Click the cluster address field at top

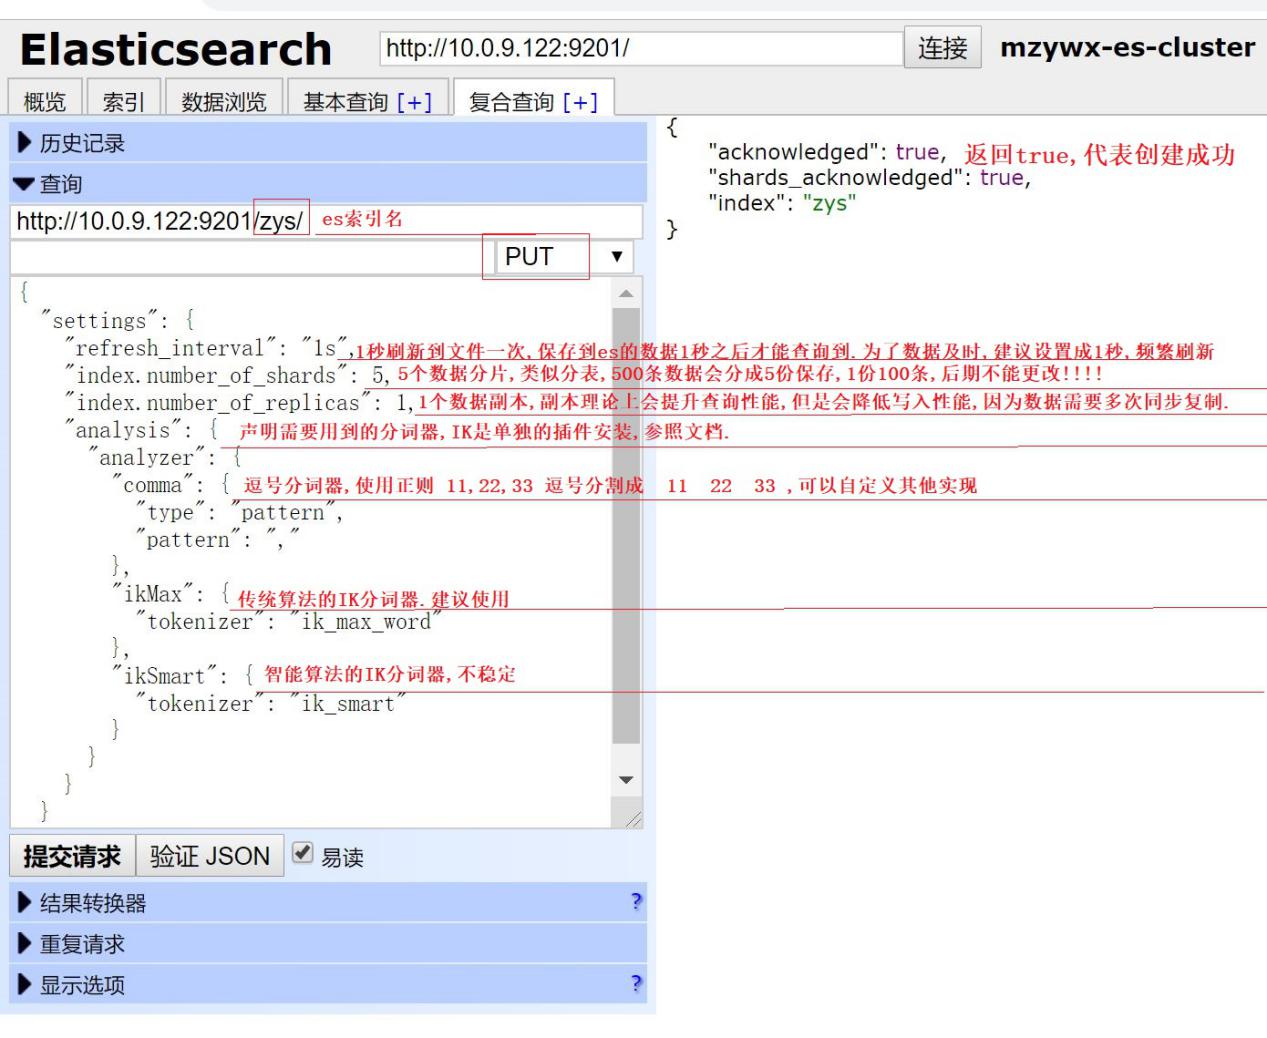coord(640,48)
